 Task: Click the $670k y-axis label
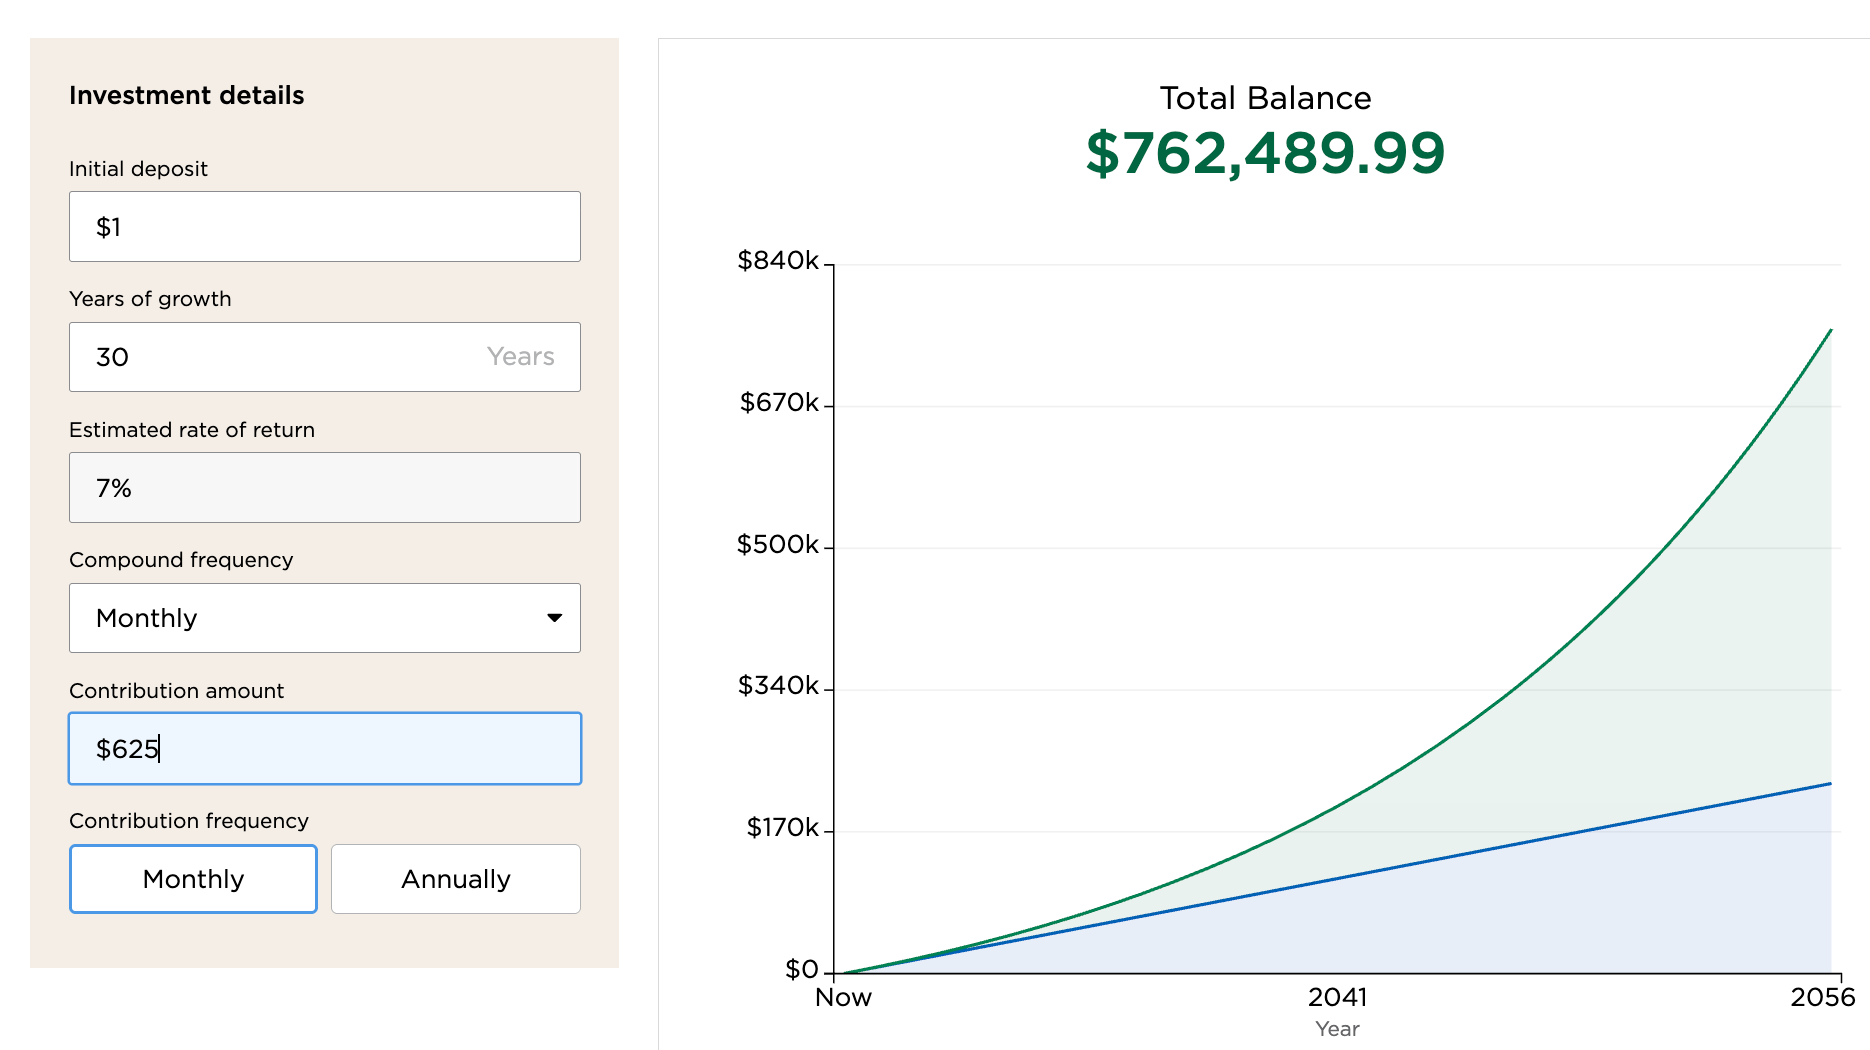pyautogui.click(x=778, y=403)
